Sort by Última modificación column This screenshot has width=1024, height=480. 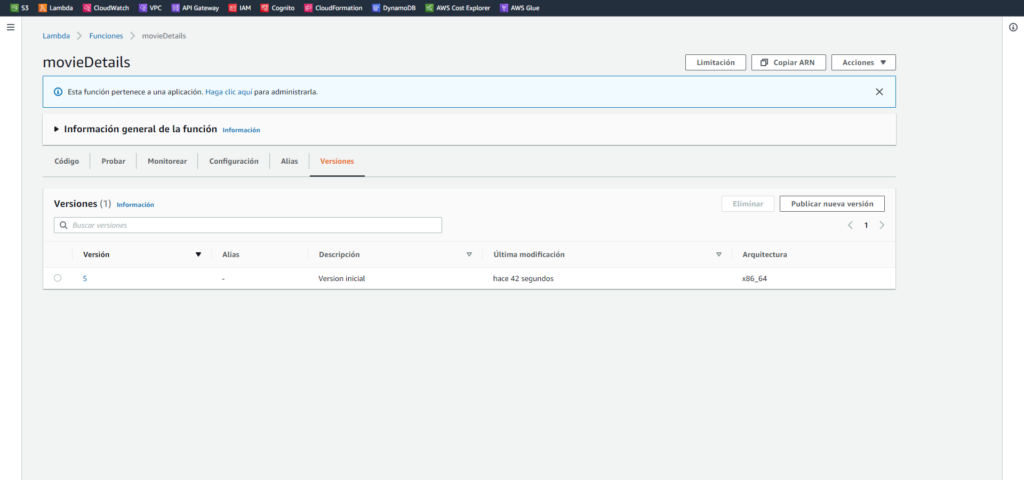tap(718, 255)
